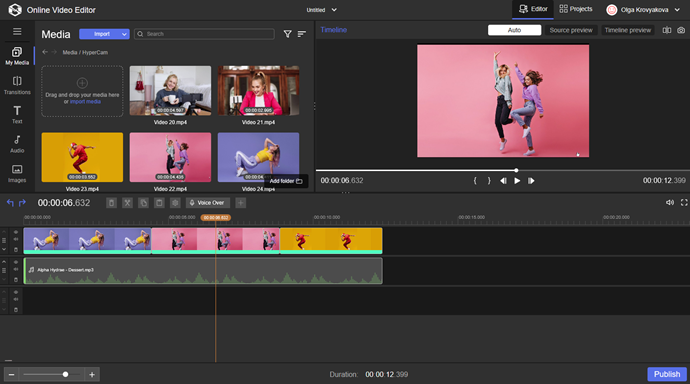Select Video 23.mp4 thumbnail

(x=82, y=157)
